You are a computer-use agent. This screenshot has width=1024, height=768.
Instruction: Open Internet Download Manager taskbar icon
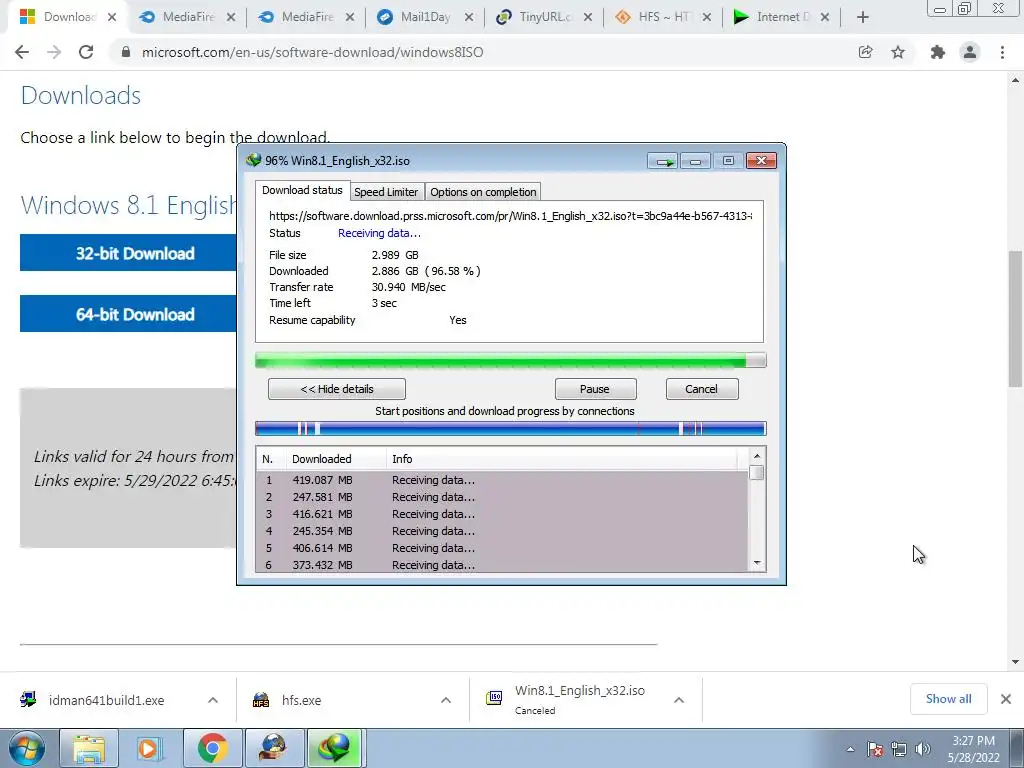pos(334,748)
